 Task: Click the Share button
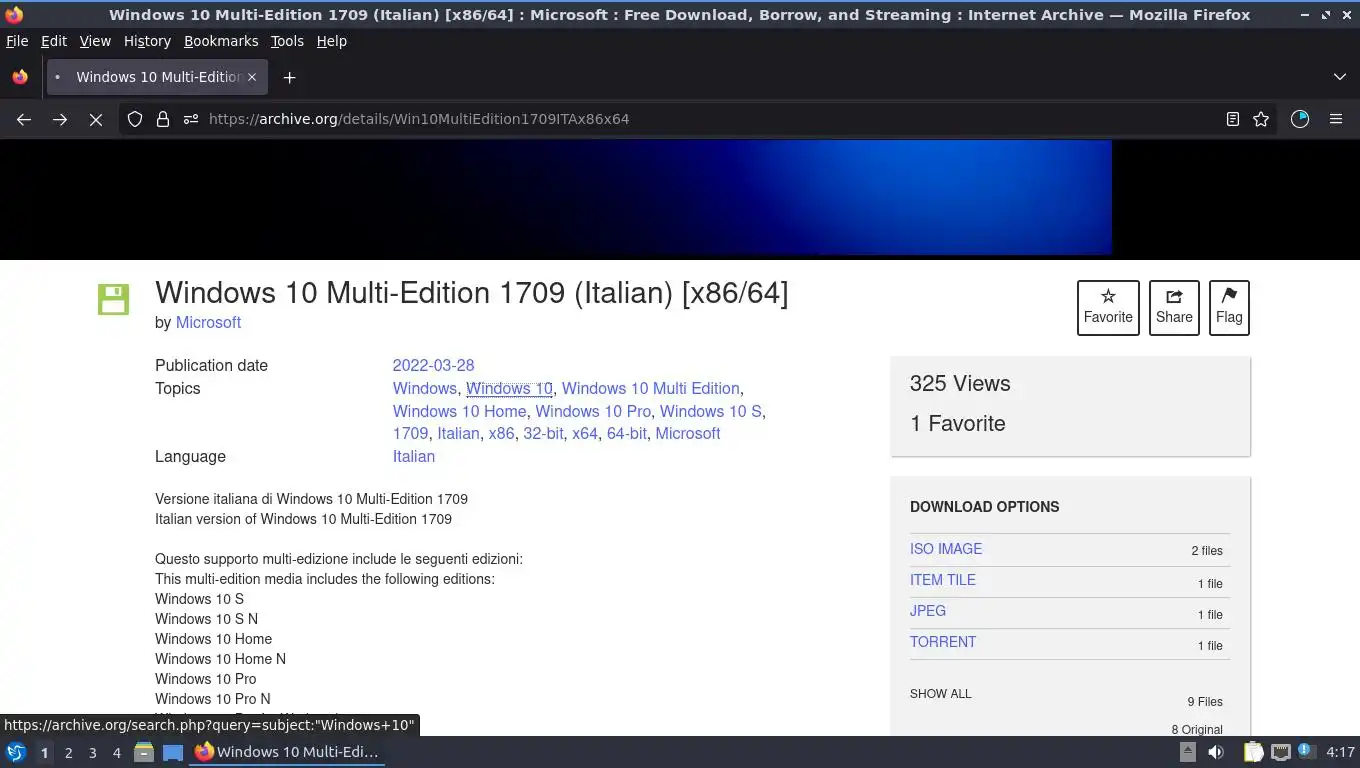(1174, 307)
